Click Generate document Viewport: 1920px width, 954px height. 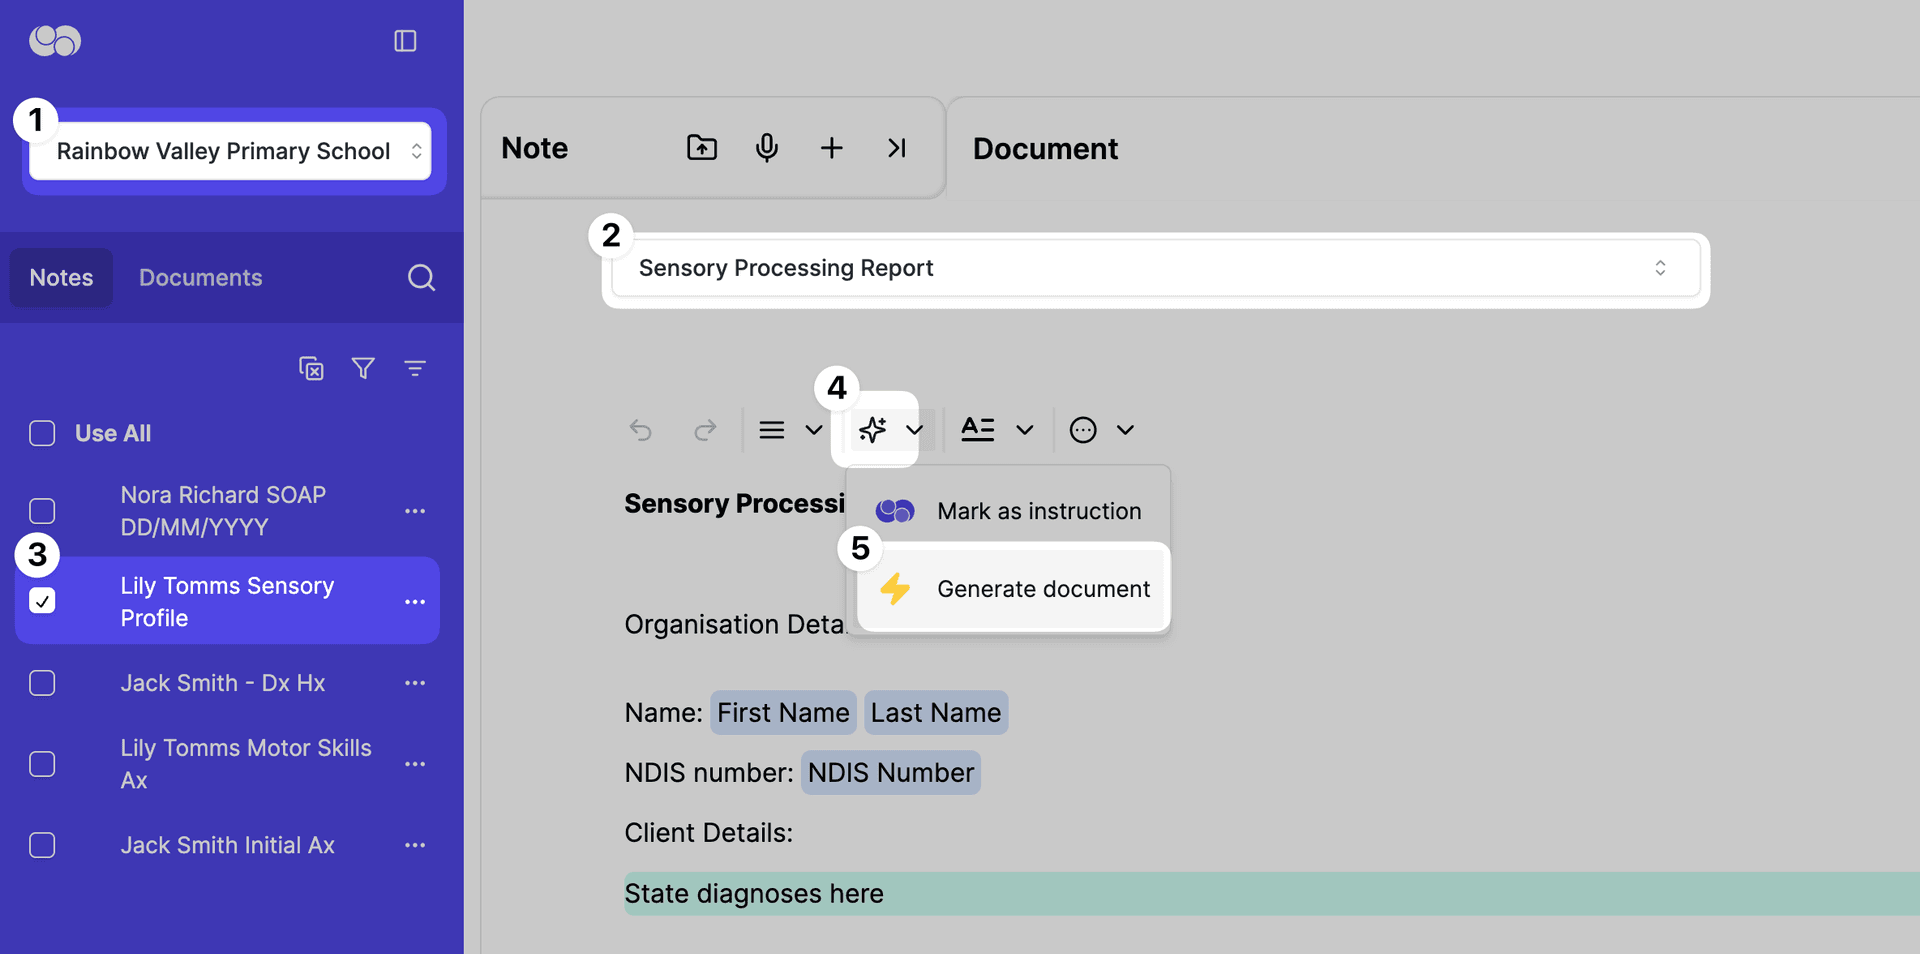click(x=1042, y=589)
